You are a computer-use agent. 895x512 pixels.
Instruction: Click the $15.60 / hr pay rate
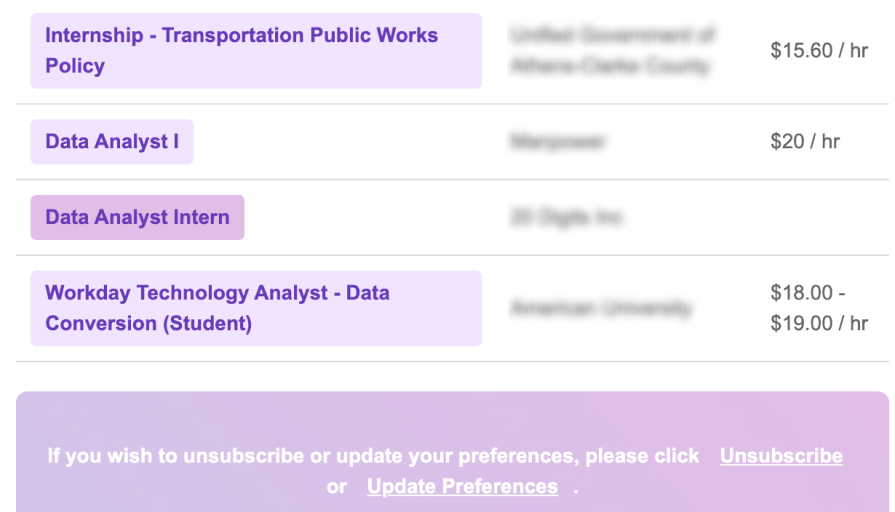819,51
